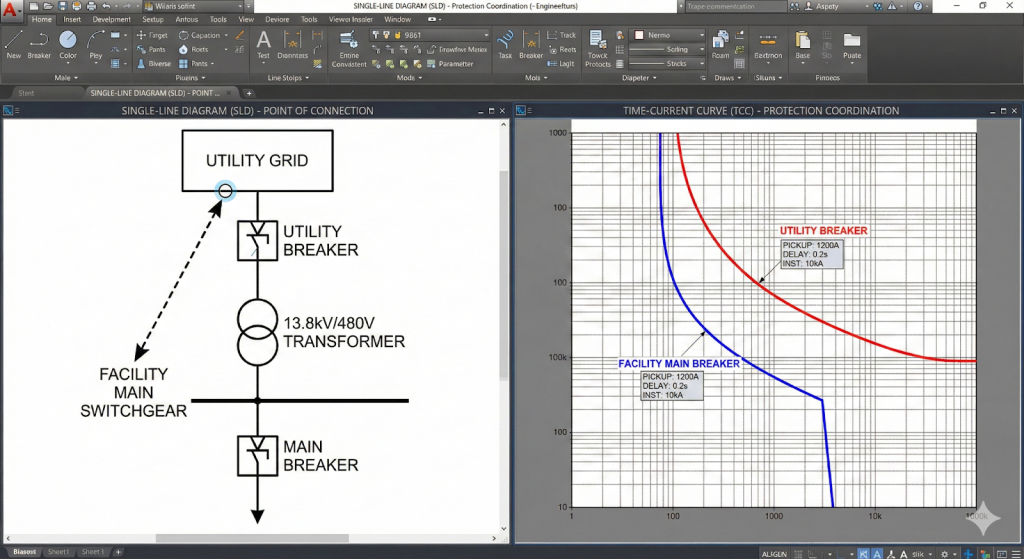Click the Frowfnve Meiex button

pos(458,50)
